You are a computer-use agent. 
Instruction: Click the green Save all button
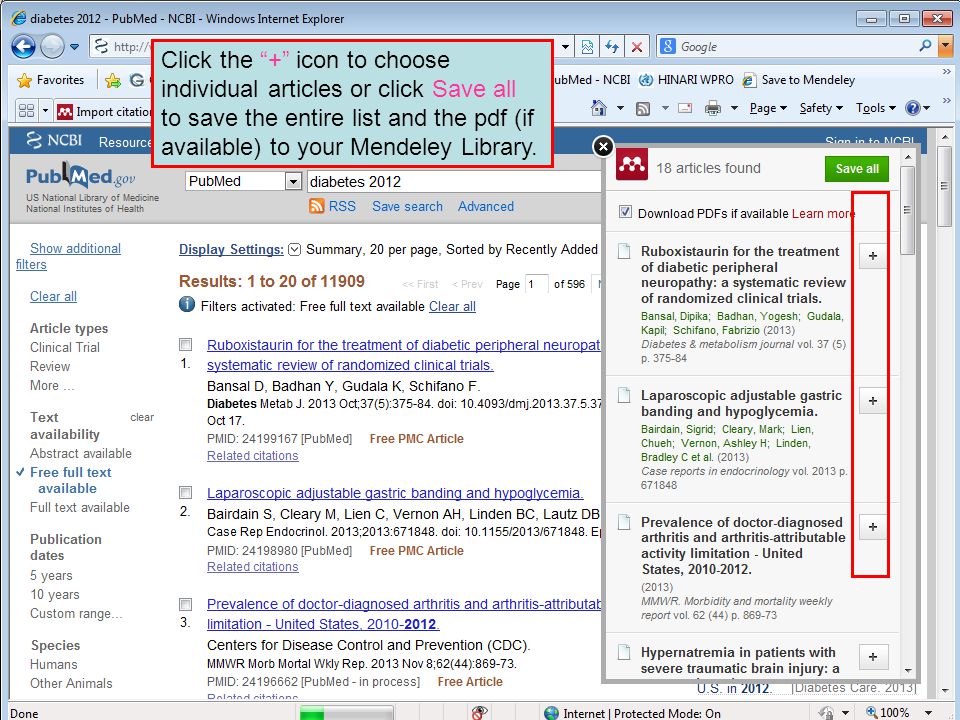pyautogui.click(x=857, y=169)
